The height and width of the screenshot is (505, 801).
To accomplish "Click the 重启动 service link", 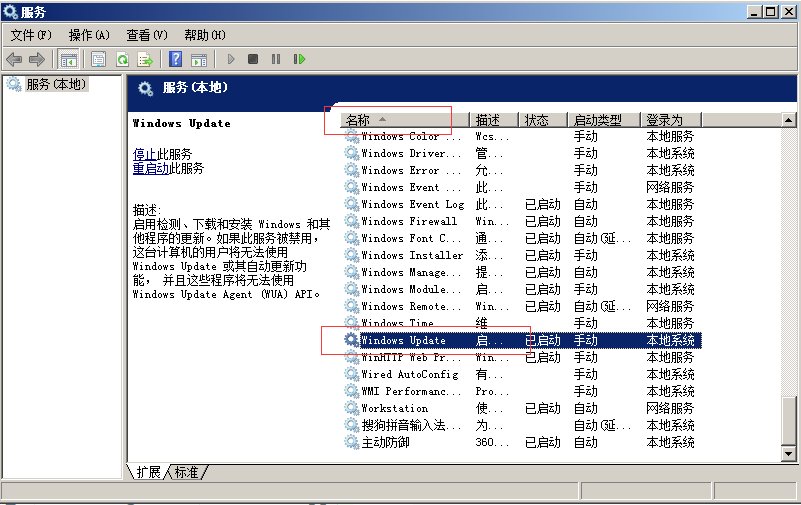I will click(x=151, y=168).
